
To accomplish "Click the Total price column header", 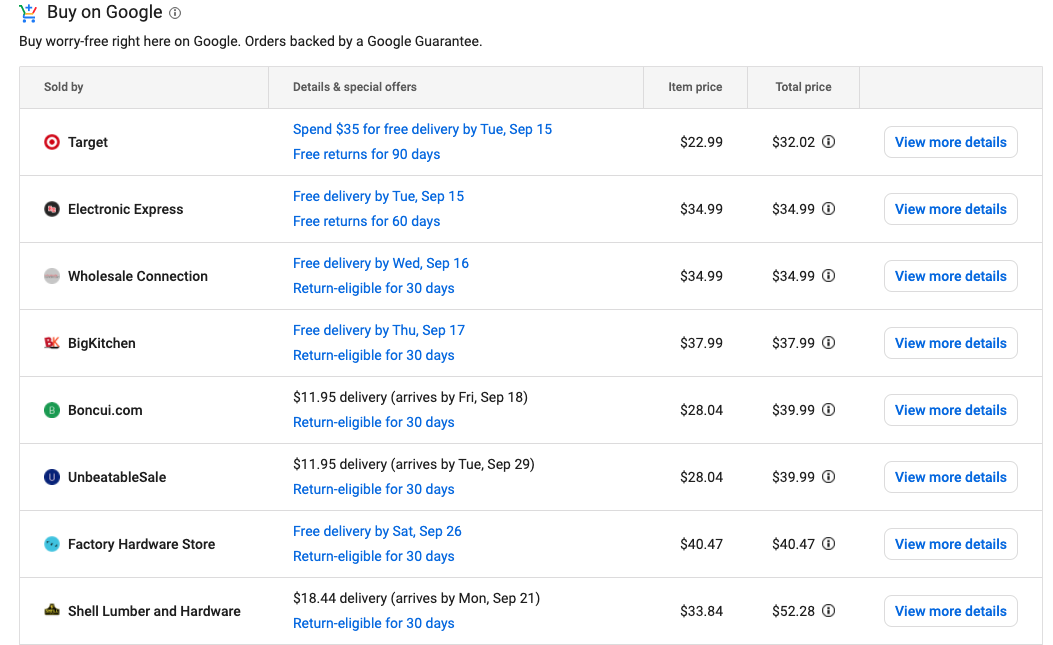I will [803, 87].
